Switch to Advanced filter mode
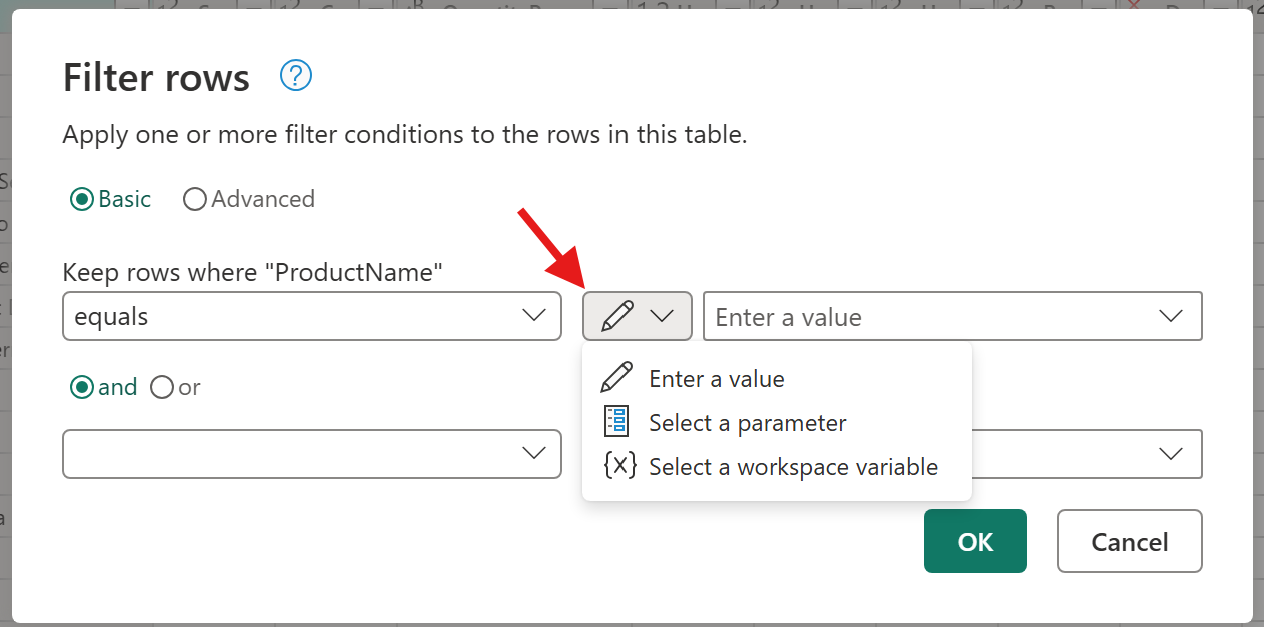The height and width of the screenshot is (627, 1264). pos(195,199)
